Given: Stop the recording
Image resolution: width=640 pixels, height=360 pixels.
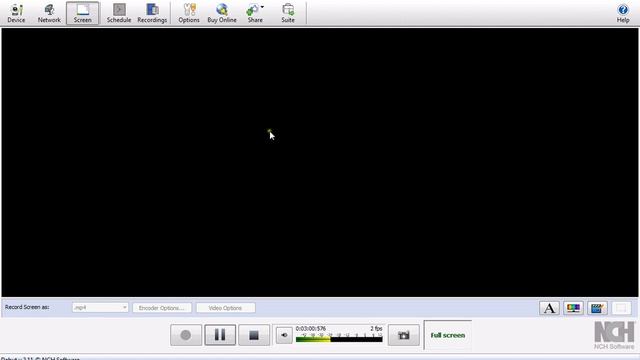Looking at the screenshot, I should pos(254,335).
